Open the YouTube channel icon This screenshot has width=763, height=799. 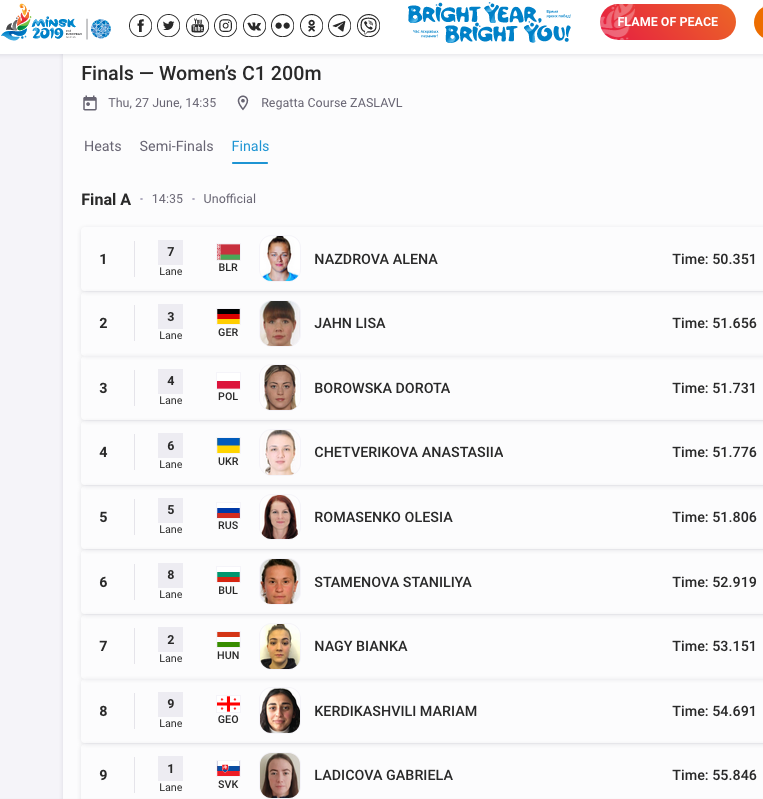pyautogui.click(x=198, y=26)
